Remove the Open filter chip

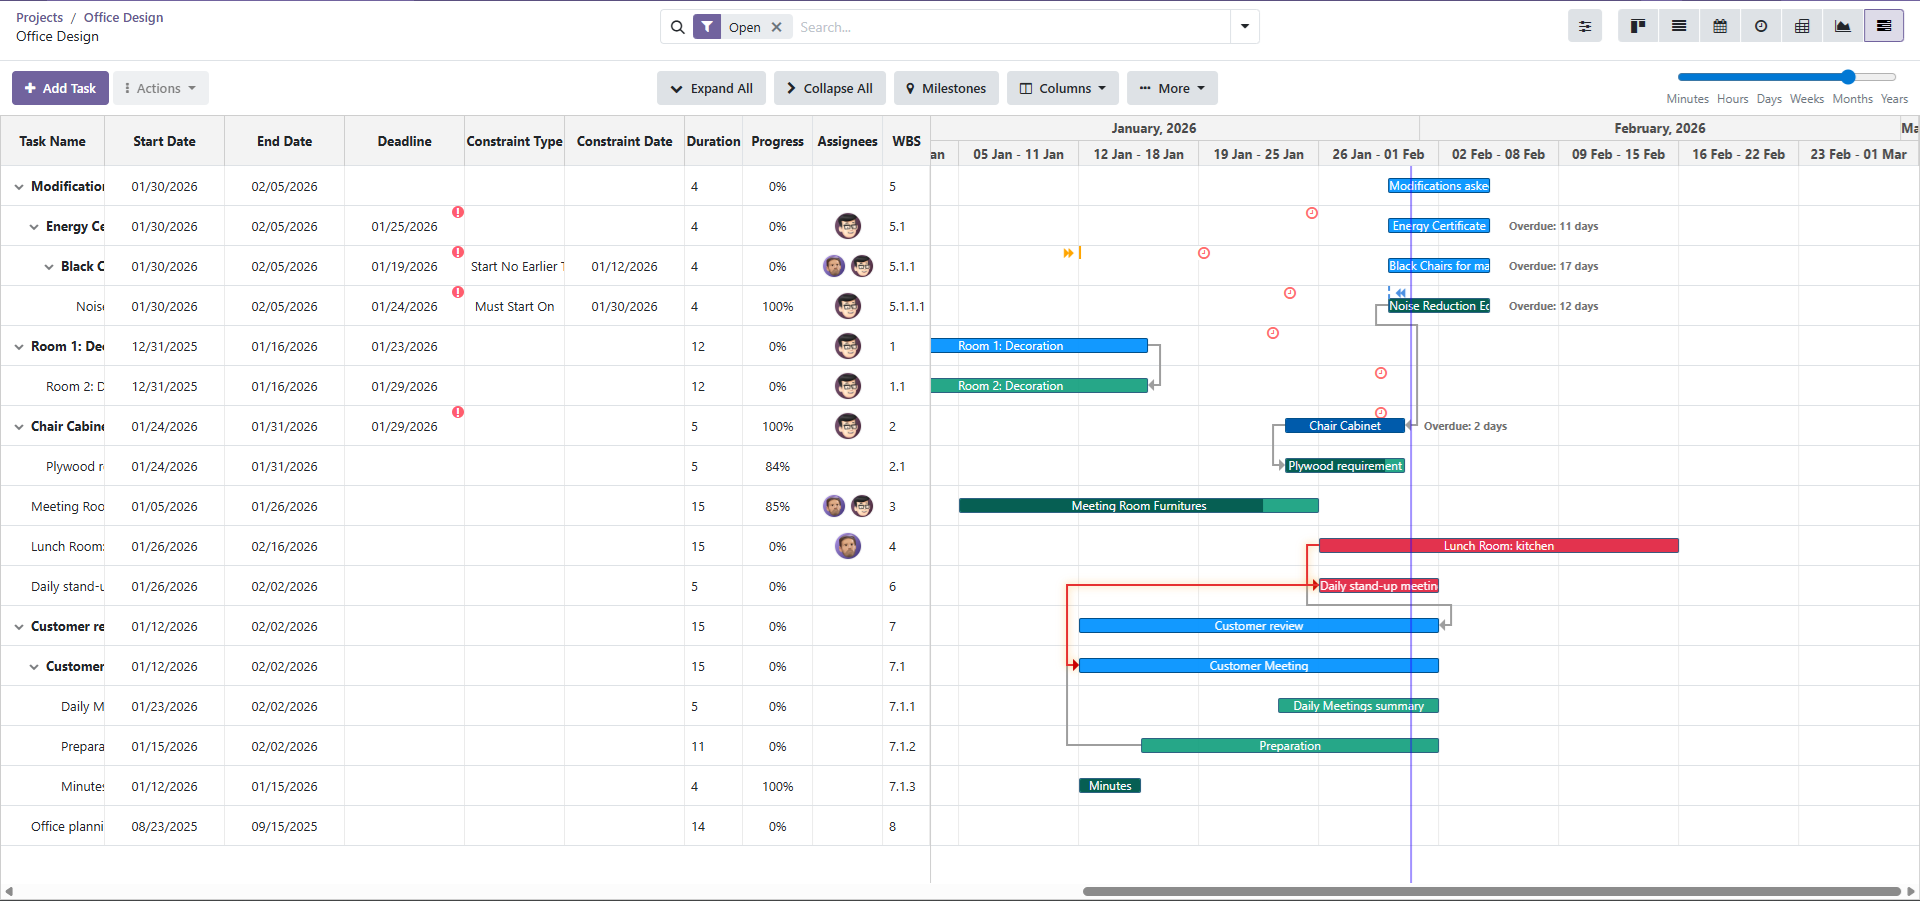[x=777, y=27]
